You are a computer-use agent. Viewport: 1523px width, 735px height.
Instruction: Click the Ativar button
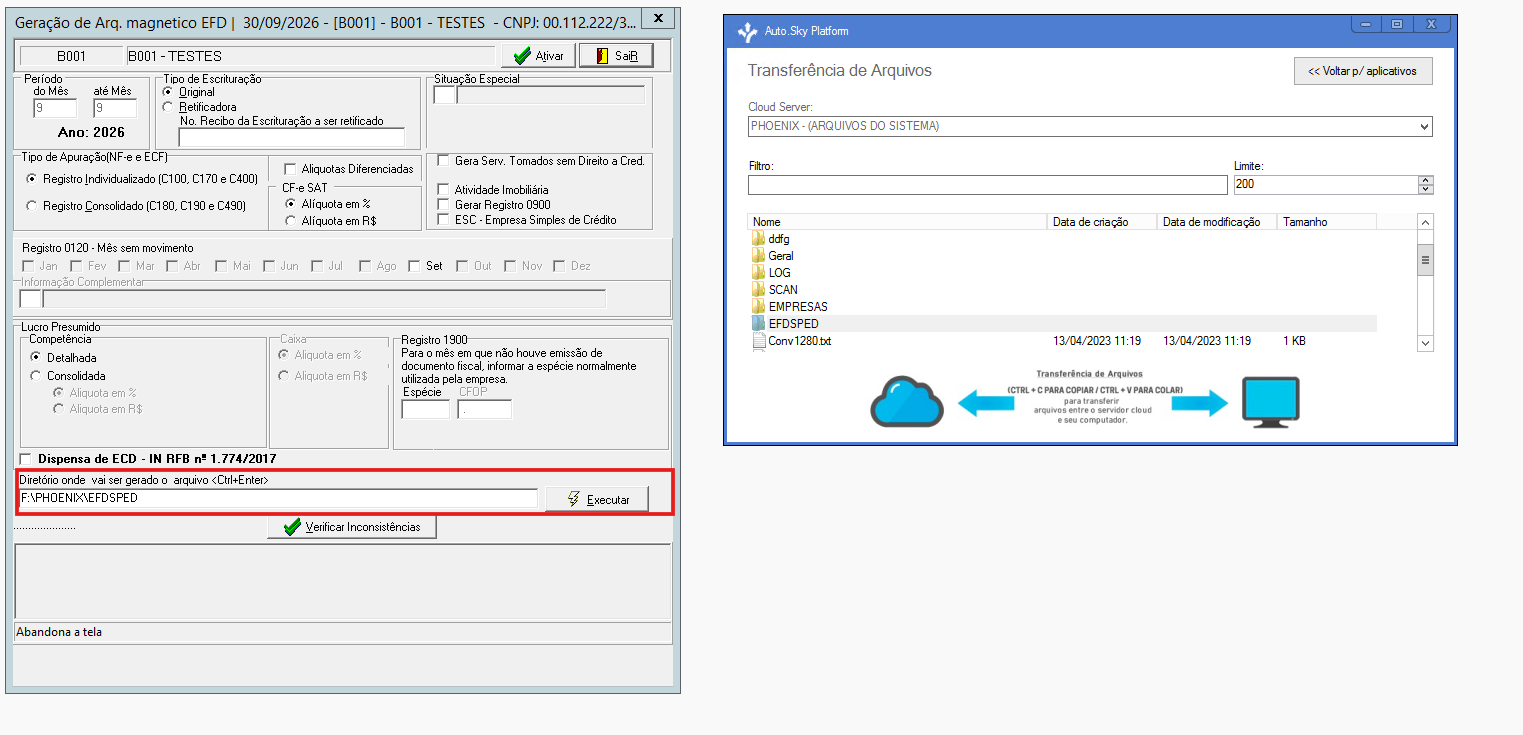point(537,56)
